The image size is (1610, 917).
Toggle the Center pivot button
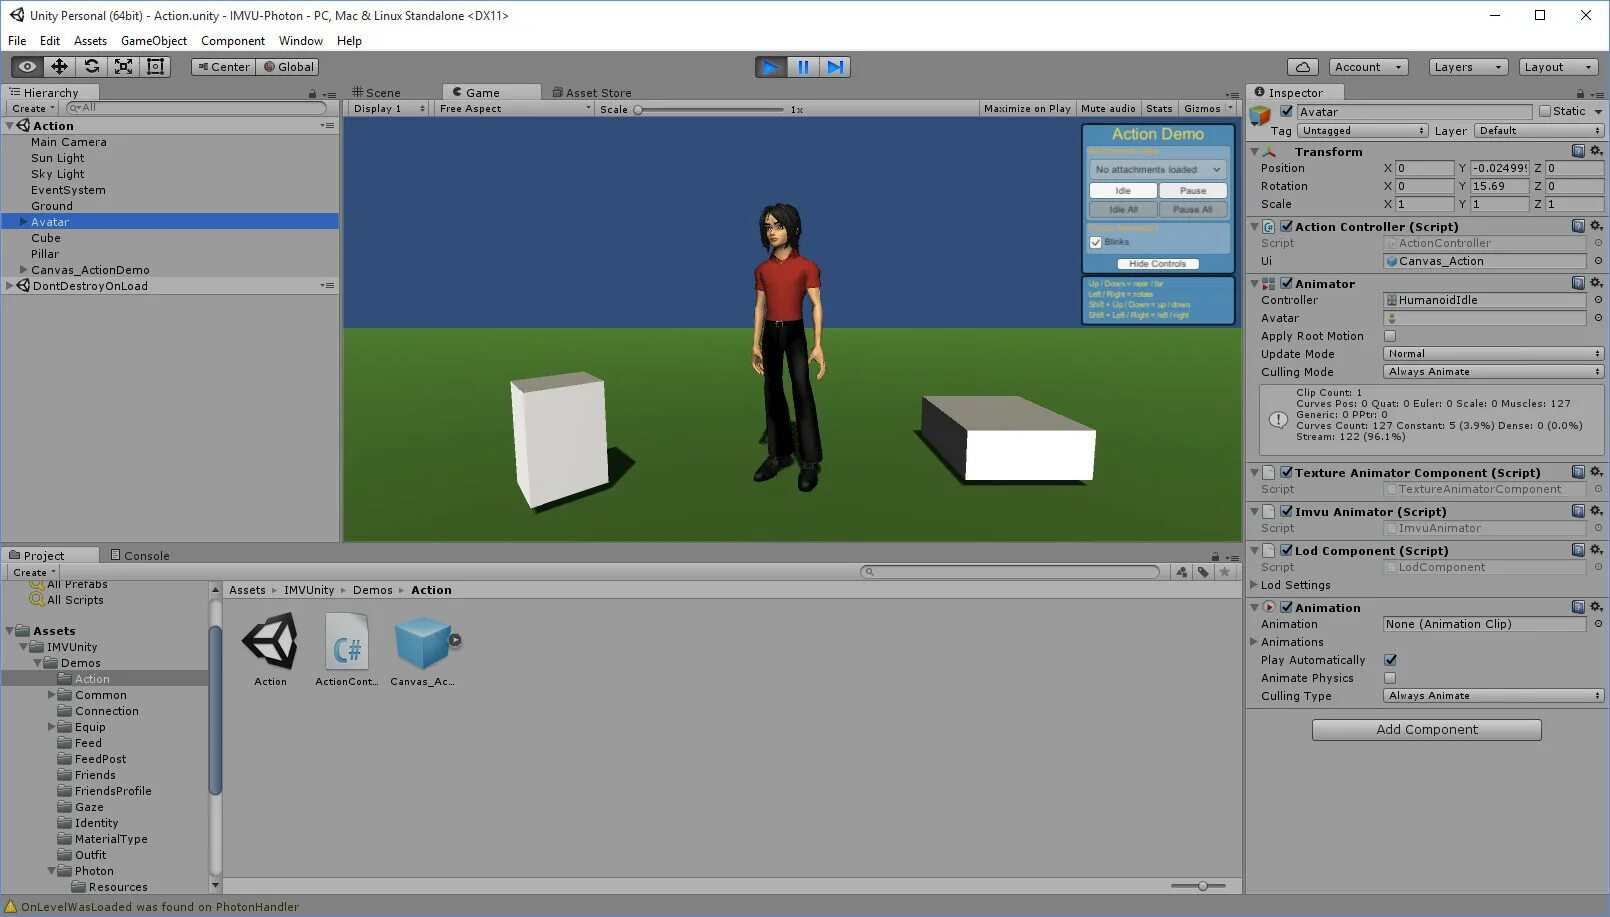pos(223,67)
